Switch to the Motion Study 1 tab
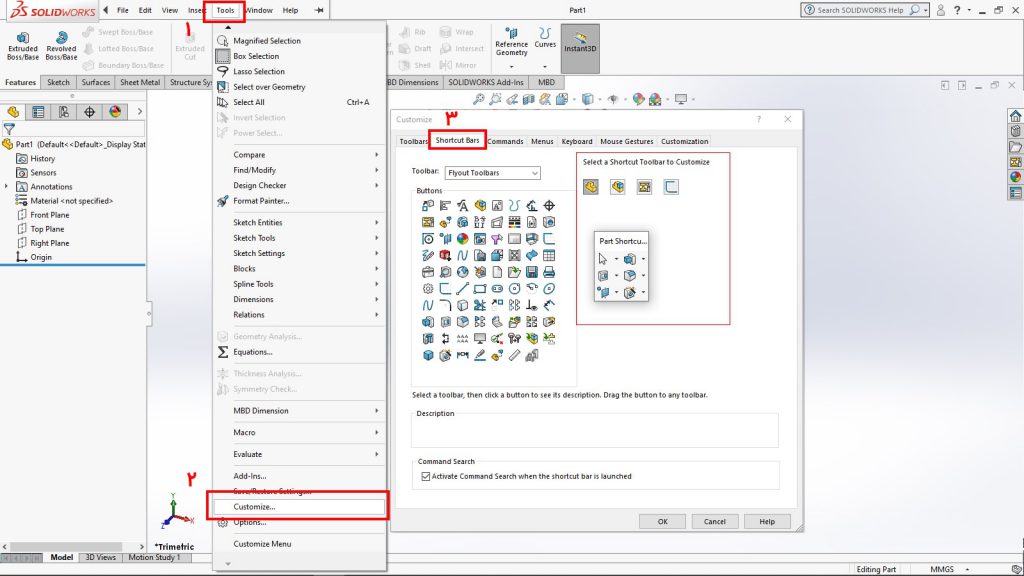The image size is (1024, 576). point(152,558)
